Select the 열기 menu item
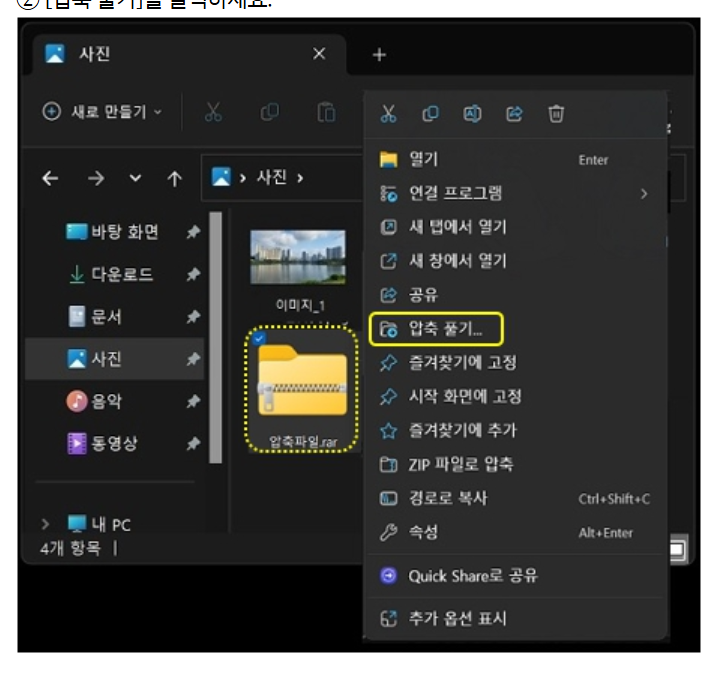Image resolution: width=707 pixels, height=680 pixels. [x=515, y=160]
